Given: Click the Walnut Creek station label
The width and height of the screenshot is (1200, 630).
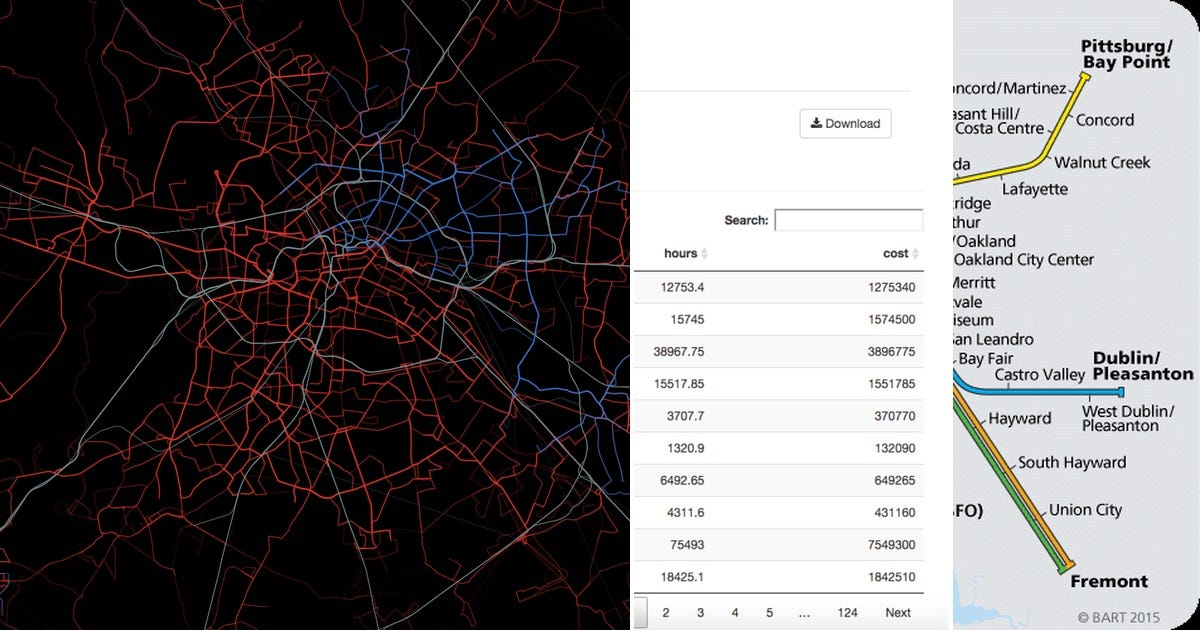Looking at the screenshot, I should tap(1103, 162).
